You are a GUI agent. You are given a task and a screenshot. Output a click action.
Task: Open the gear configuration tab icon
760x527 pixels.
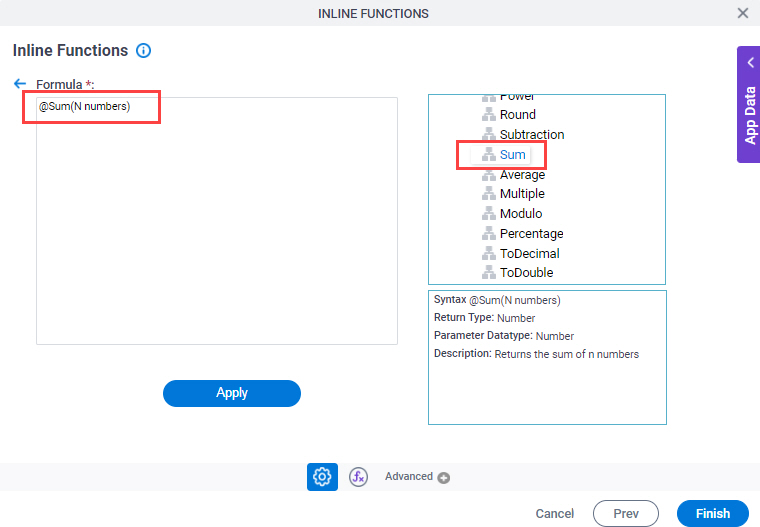(322, 477)
